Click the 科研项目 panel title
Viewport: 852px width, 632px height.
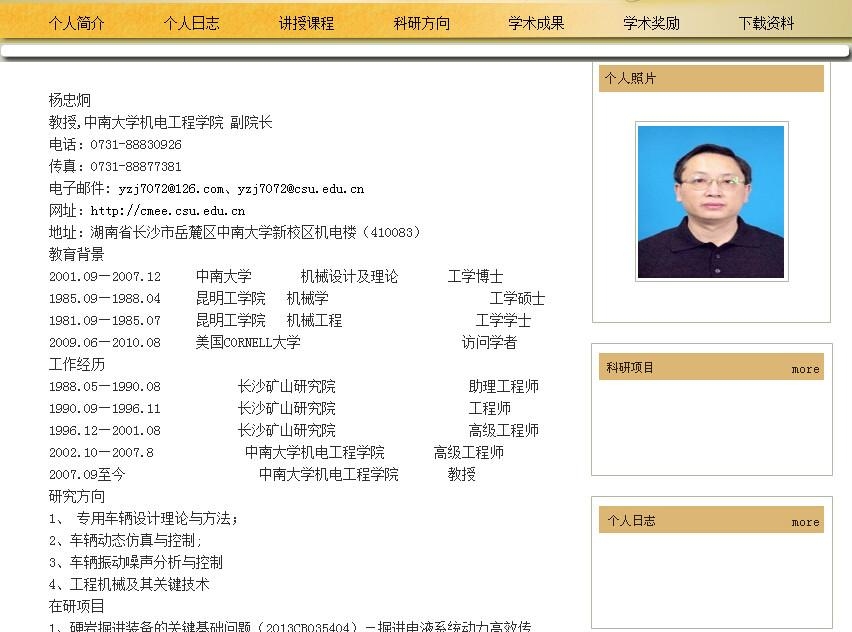point(630,368)
